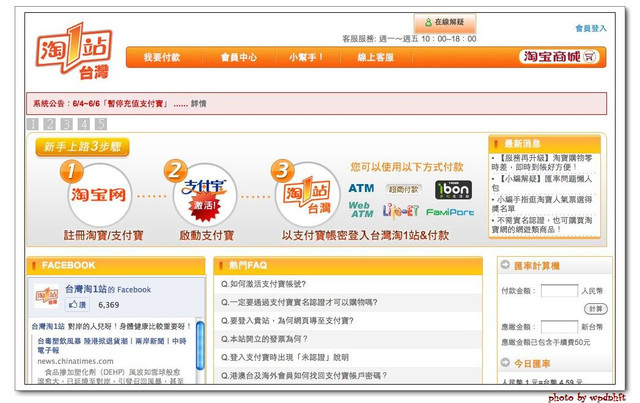Open the 詳情 link in system announcement

point(198,104)
